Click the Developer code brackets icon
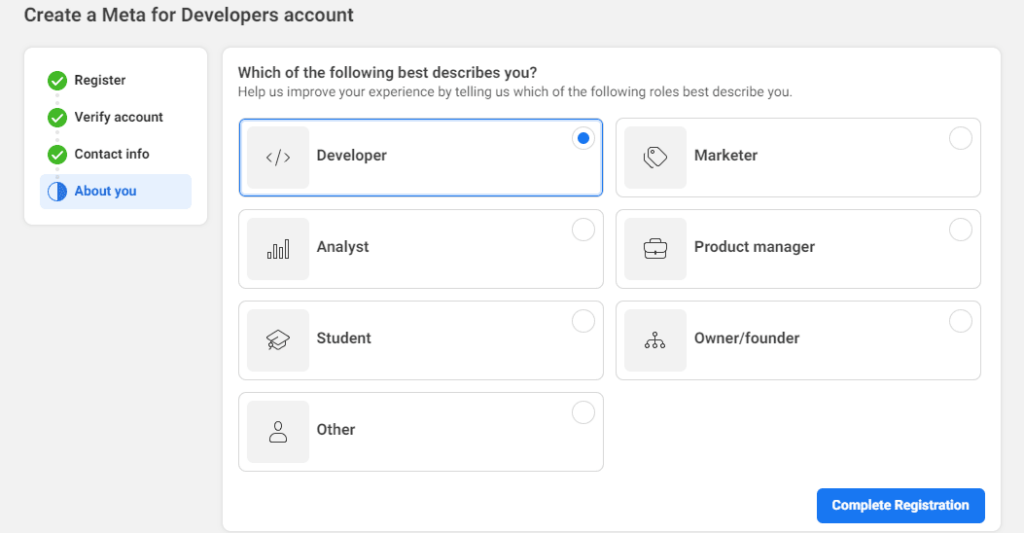Screen dimensions: 1024x533 point(278,157)
